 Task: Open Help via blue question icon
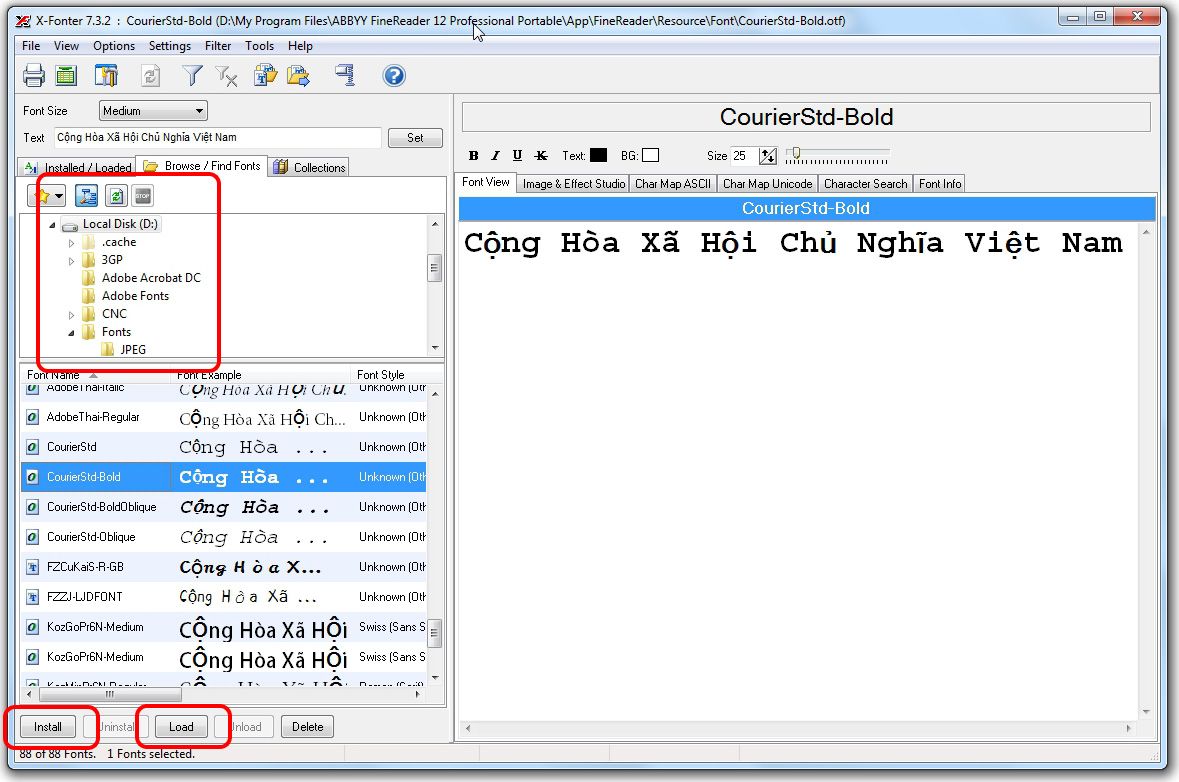point(394,75)
